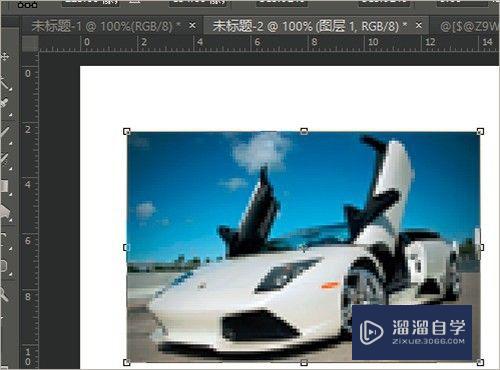500x370 pixels.
Task: Select the Move tool in the toolbar
Action: coord(5,57)
